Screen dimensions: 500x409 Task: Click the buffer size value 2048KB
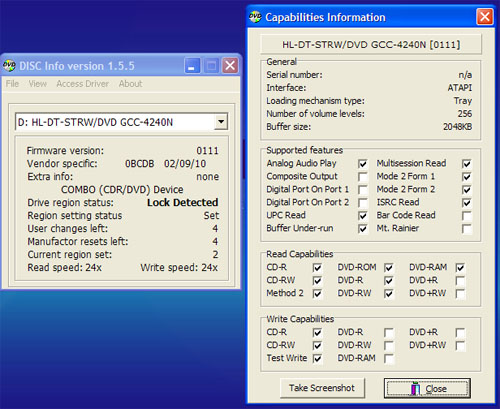457,127
